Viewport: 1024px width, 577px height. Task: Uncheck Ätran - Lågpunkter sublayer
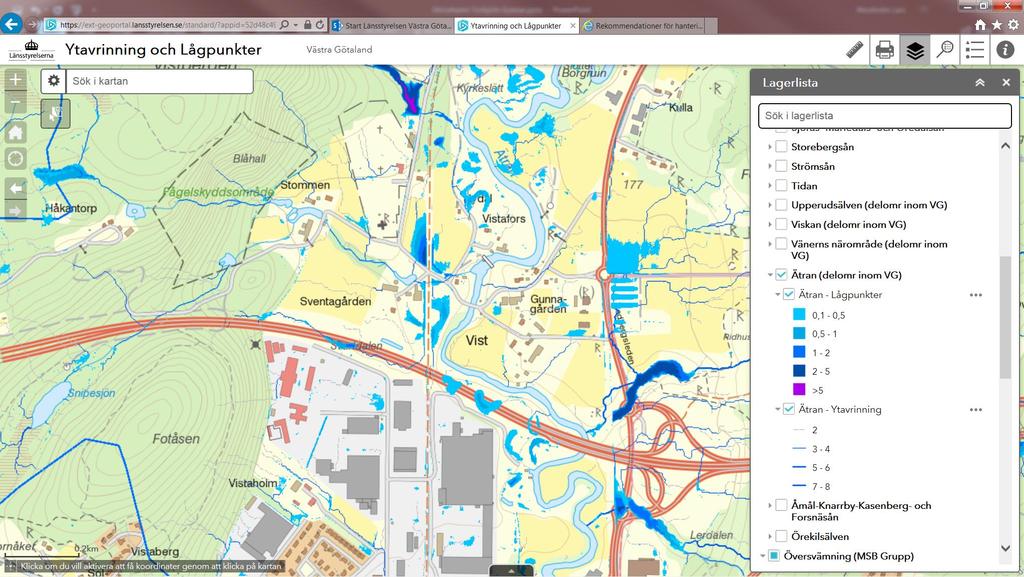tap(789, 294)
